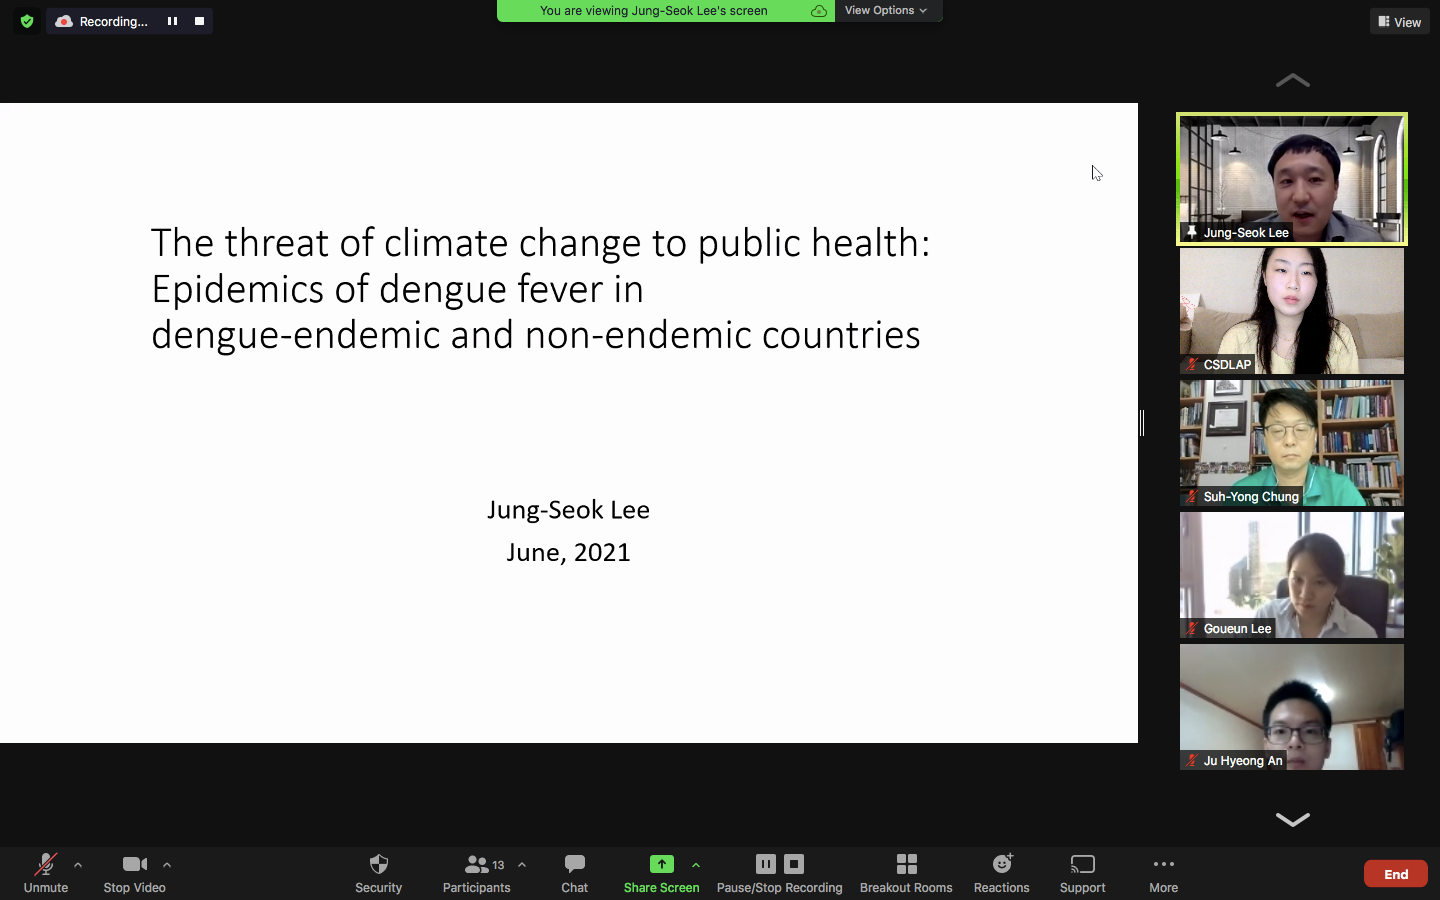This screenshot has height=900, width=1440.
Task: Click the Recording cloud icon
Action: [64, 21]
